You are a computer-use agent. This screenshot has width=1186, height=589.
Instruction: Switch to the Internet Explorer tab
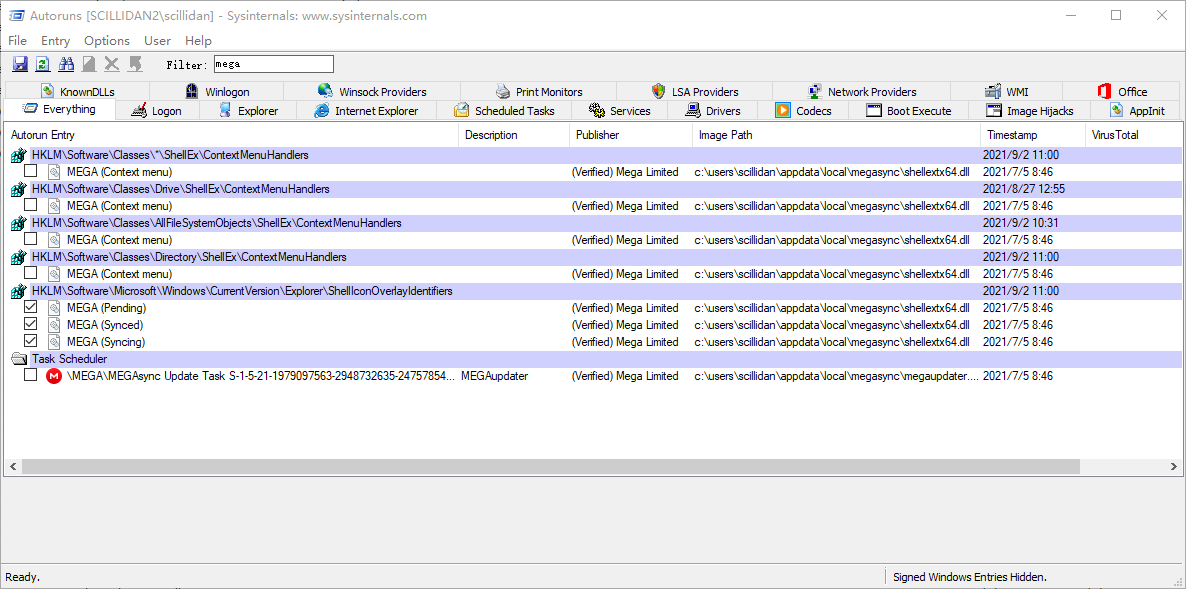pyautogui.click(x=367, y=111)
